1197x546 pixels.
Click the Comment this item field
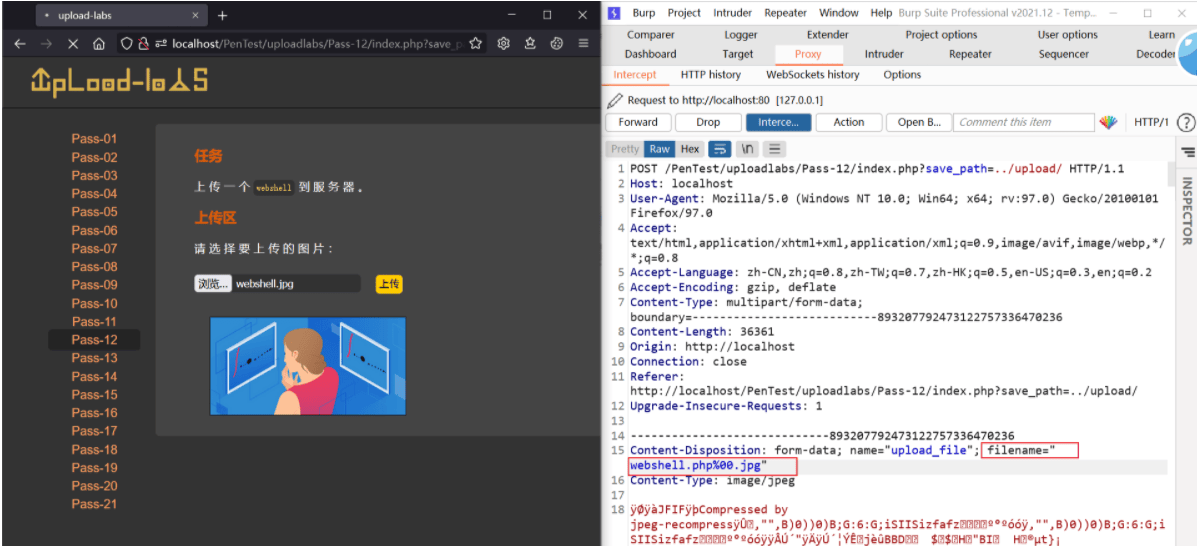[1025, 122]
